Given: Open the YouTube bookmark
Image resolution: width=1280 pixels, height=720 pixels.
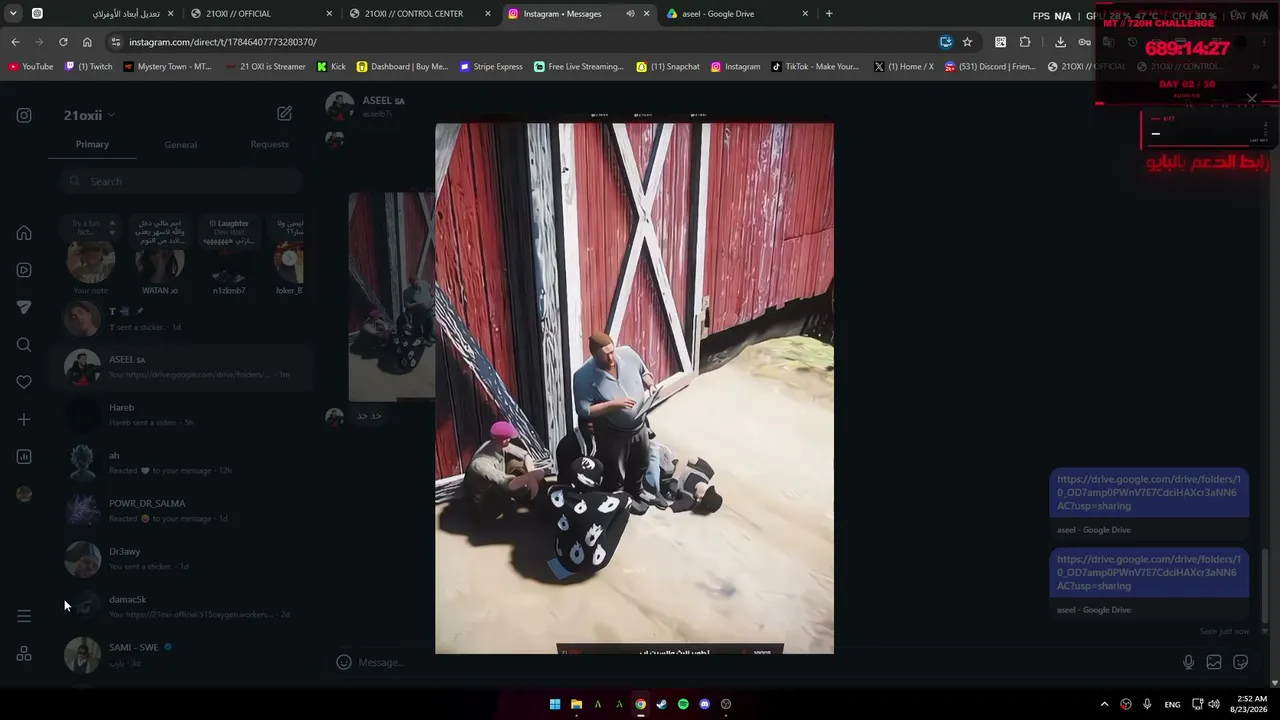Looking at the screenshot, I should point(31,67).
